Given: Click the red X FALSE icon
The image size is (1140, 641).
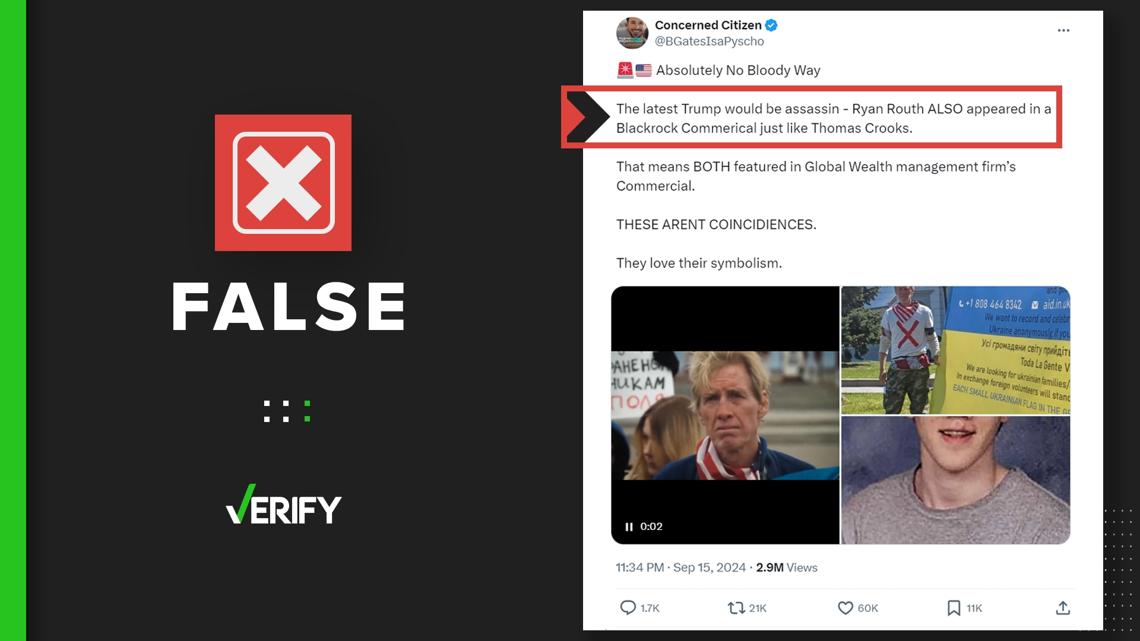Looking at the screenshot, I should pyautogui.click(x=283, y=182).
